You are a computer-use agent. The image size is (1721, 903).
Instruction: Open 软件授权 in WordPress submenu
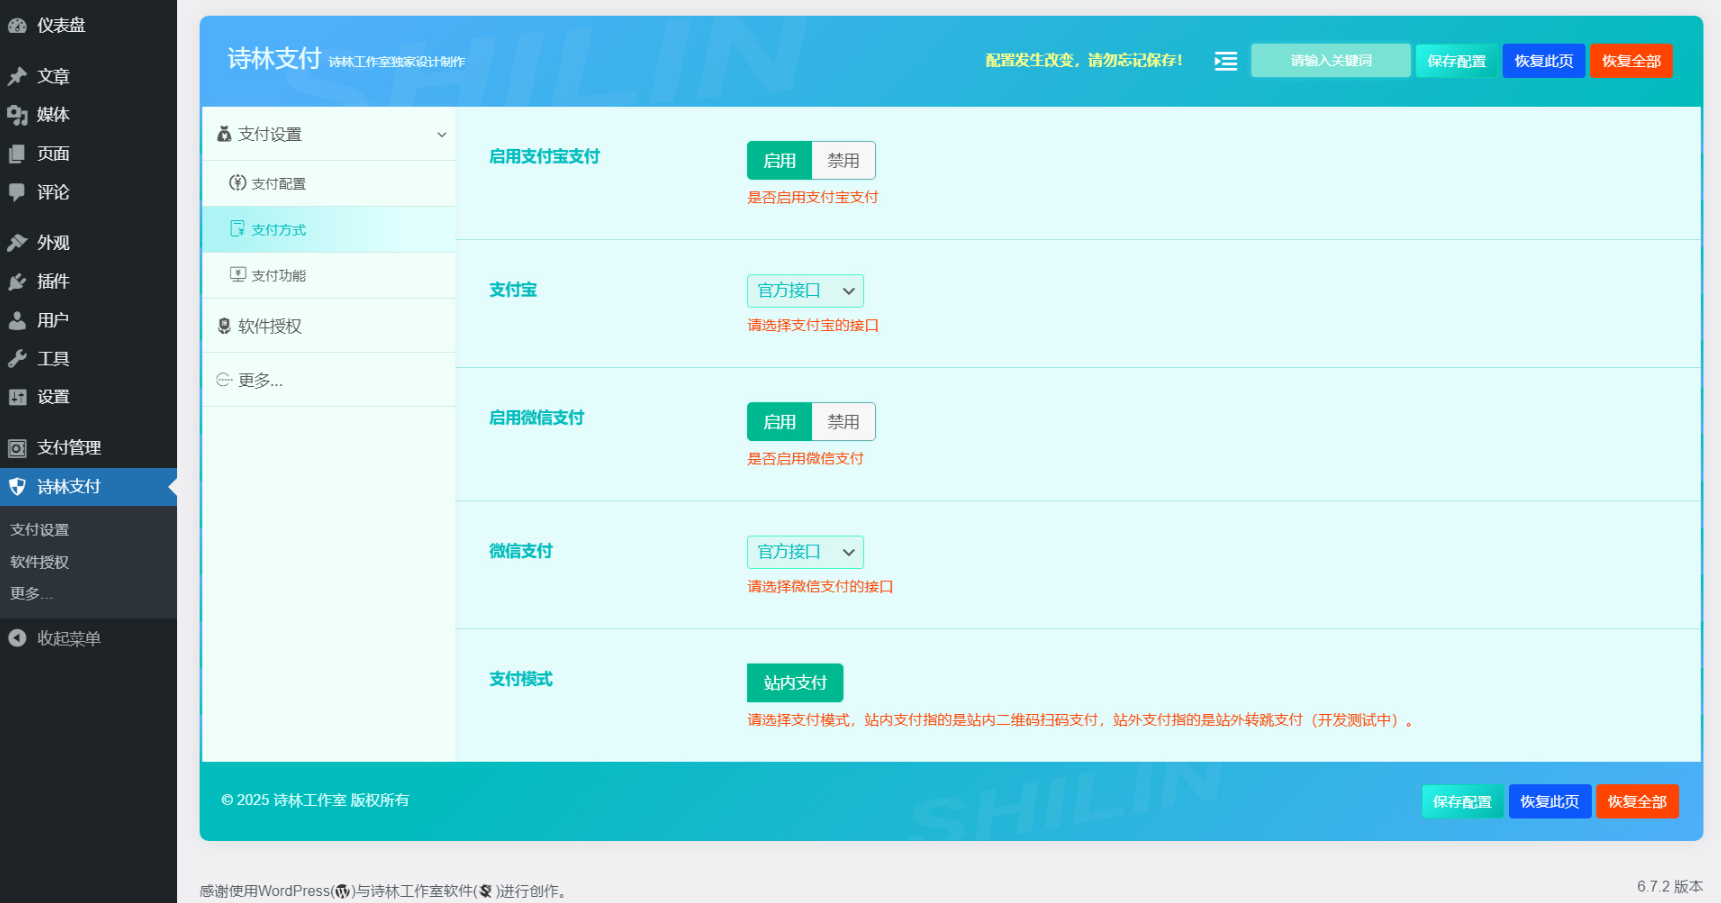coord(40,562)
